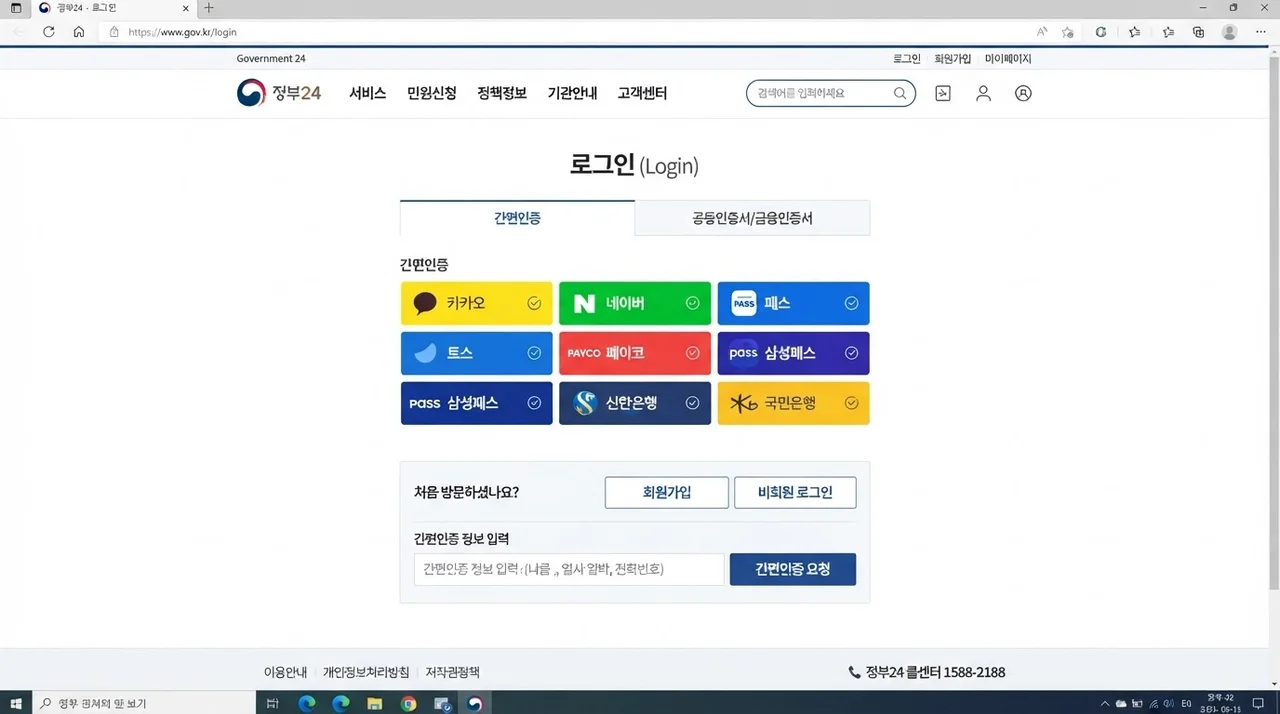
Task: Check the circle on the 카카오 card
Action: [534, 303]
